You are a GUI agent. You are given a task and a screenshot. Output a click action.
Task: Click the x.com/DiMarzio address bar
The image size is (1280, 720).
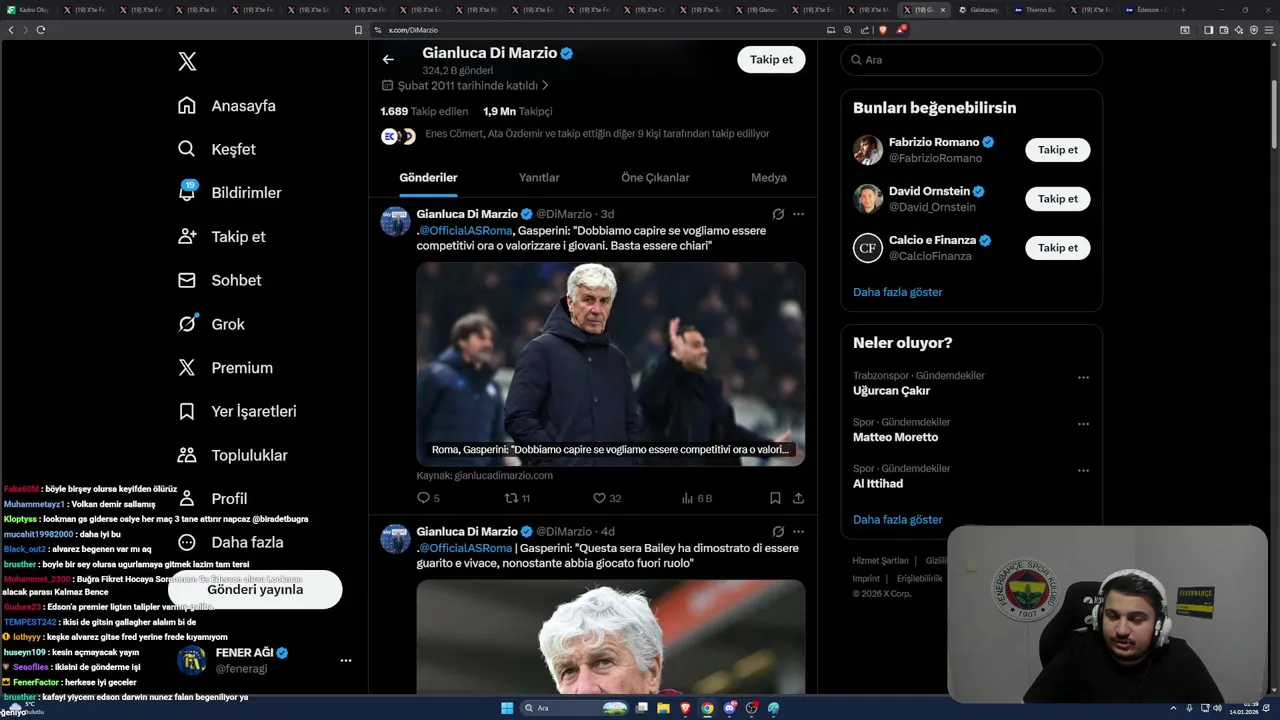(x=413, y=30)
